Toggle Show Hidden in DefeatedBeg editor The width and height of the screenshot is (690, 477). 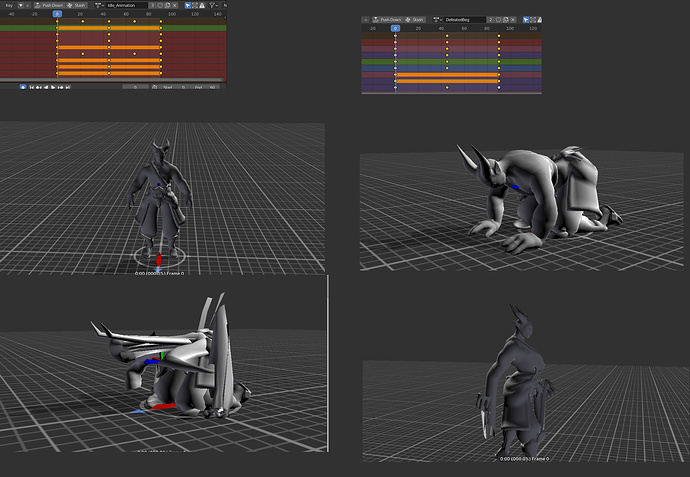click(533, 20)
